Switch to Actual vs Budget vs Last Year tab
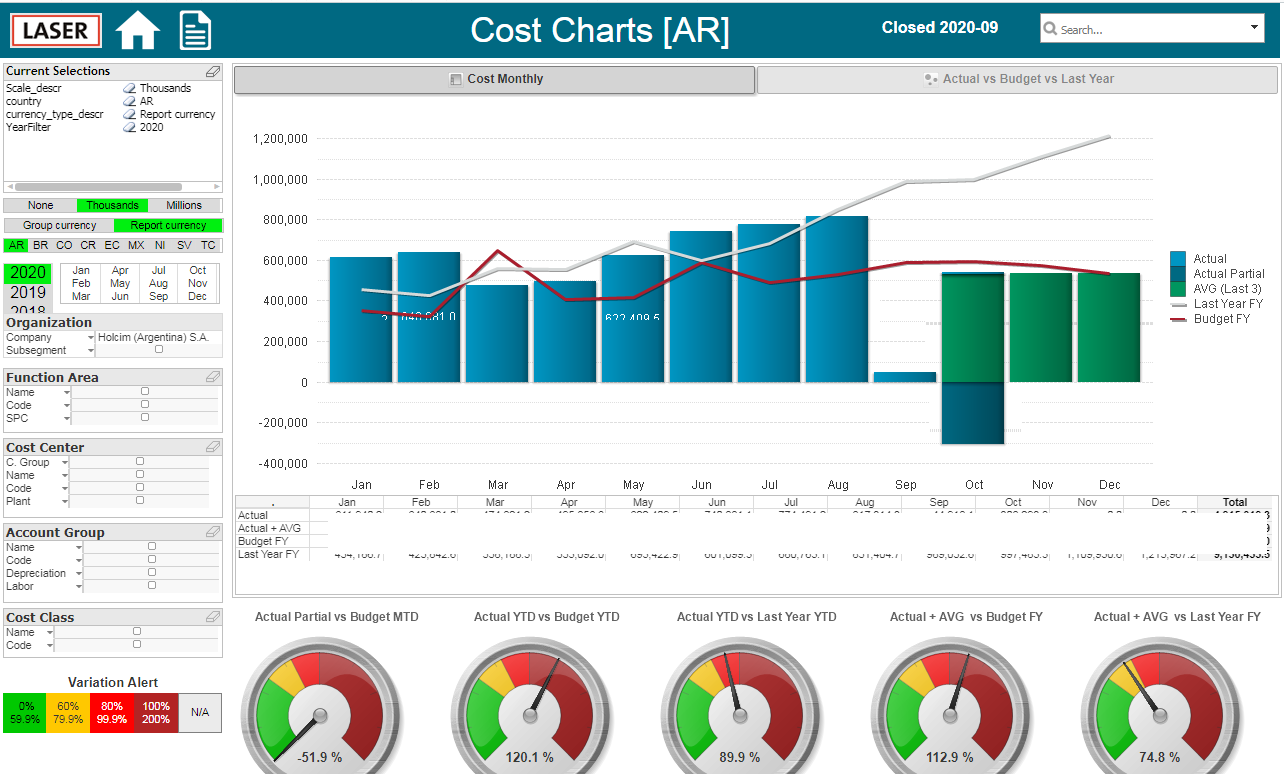The image size is (1284, 774). point(1018,79)
